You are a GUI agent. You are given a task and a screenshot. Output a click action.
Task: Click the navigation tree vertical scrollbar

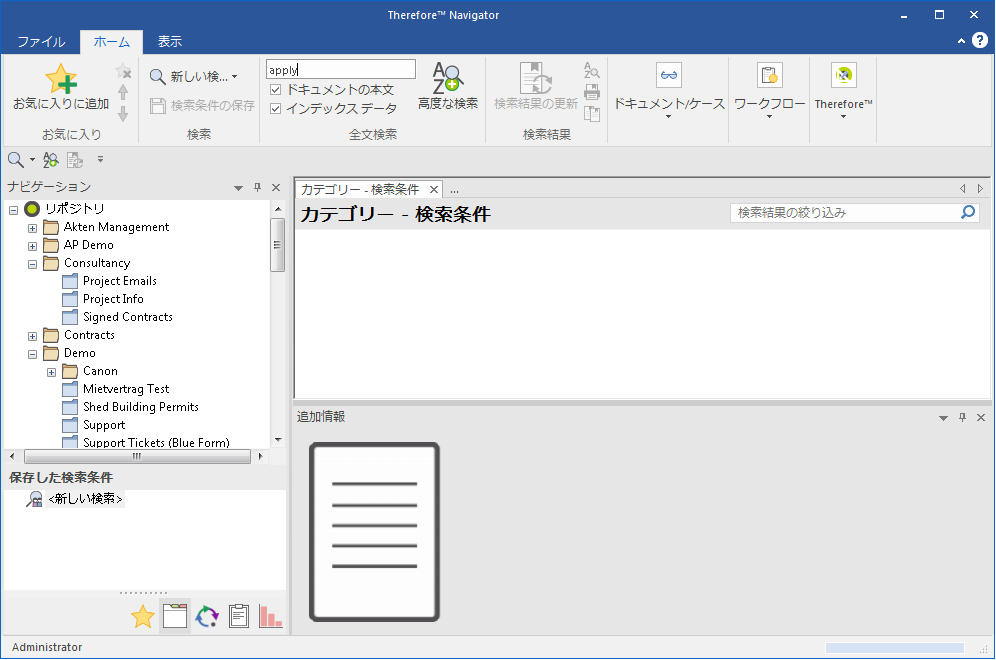(278, 245)
